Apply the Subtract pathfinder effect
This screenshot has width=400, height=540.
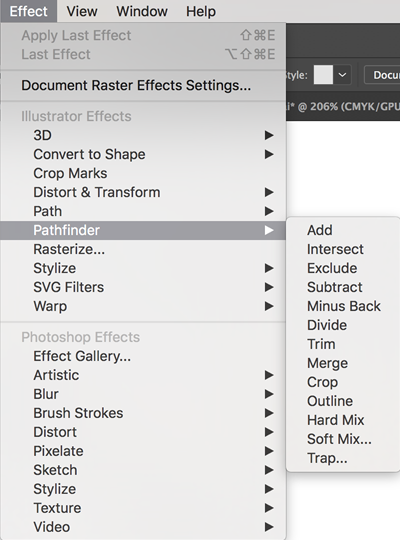point(343,287)
